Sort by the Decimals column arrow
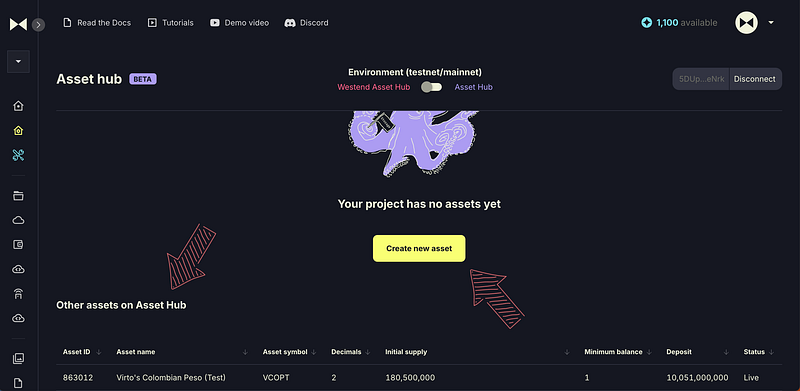Screen dimensions: 800x391 [x=368, y=352]
